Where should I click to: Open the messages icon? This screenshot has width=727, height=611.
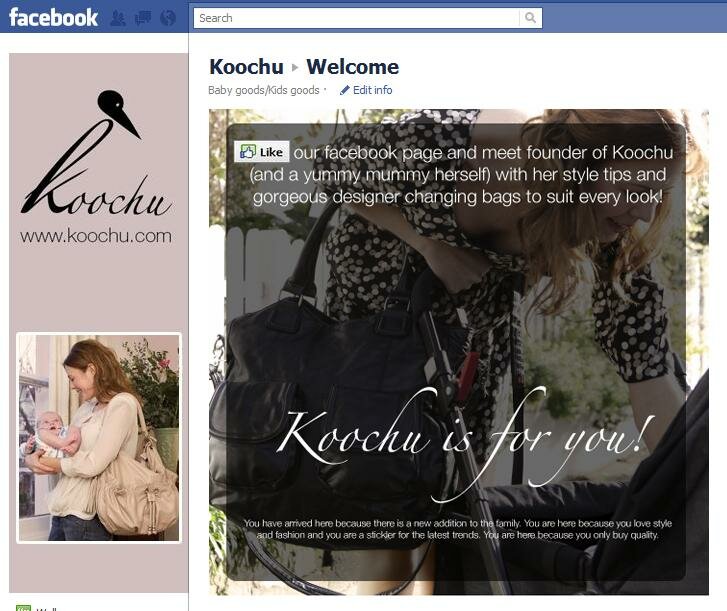click(143, 18)
